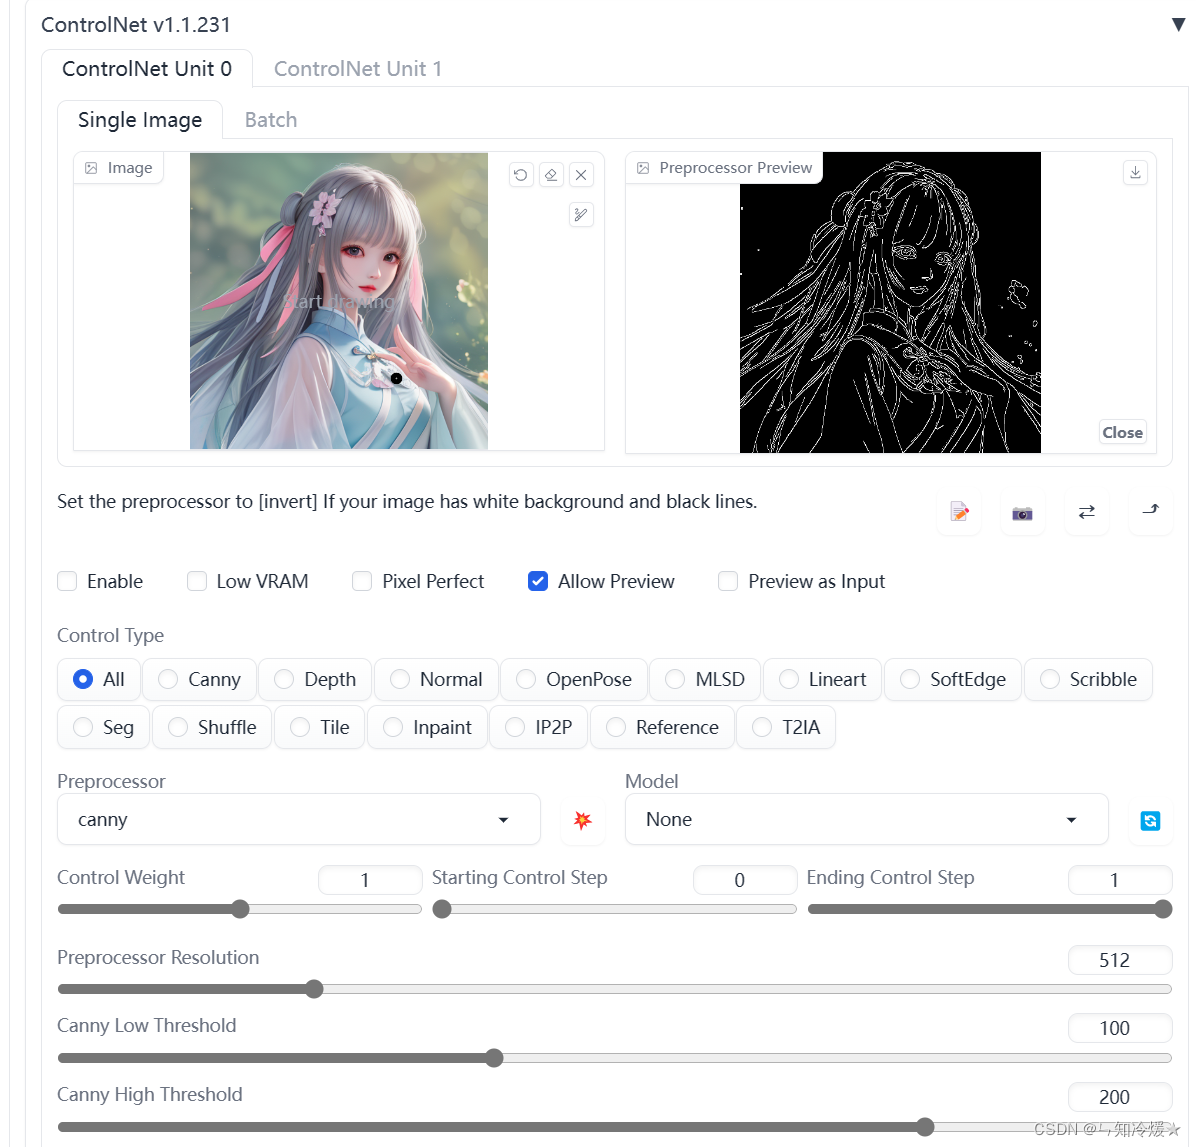The width and height of the screenshot is (1196, 1147).
Task: Adjust the Control Weight slider
Action: tap(240, 909)
